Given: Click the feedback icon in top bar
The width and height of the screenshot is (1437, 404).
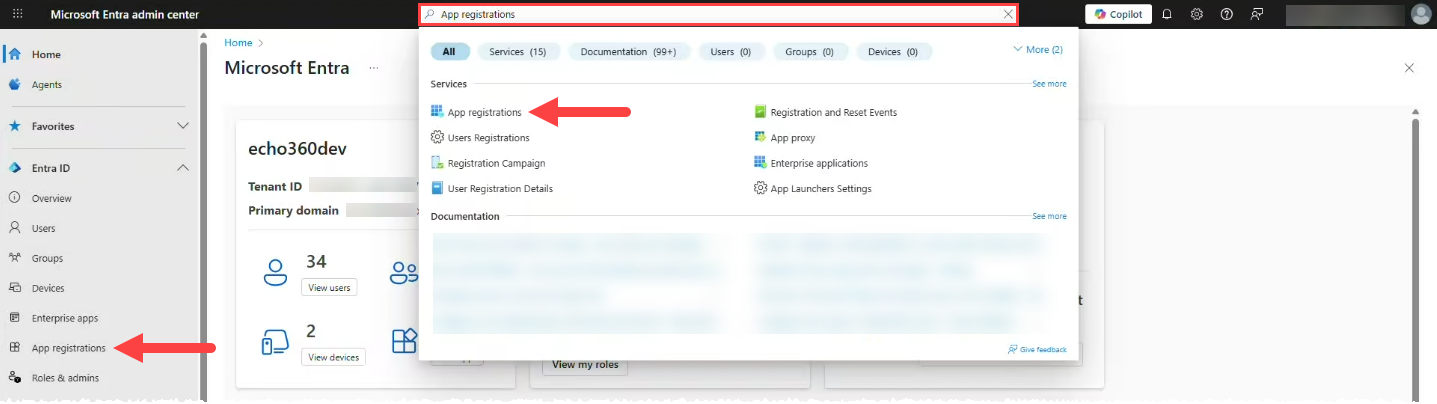Looking at the screenshot, I should (x=1257, y=14).
